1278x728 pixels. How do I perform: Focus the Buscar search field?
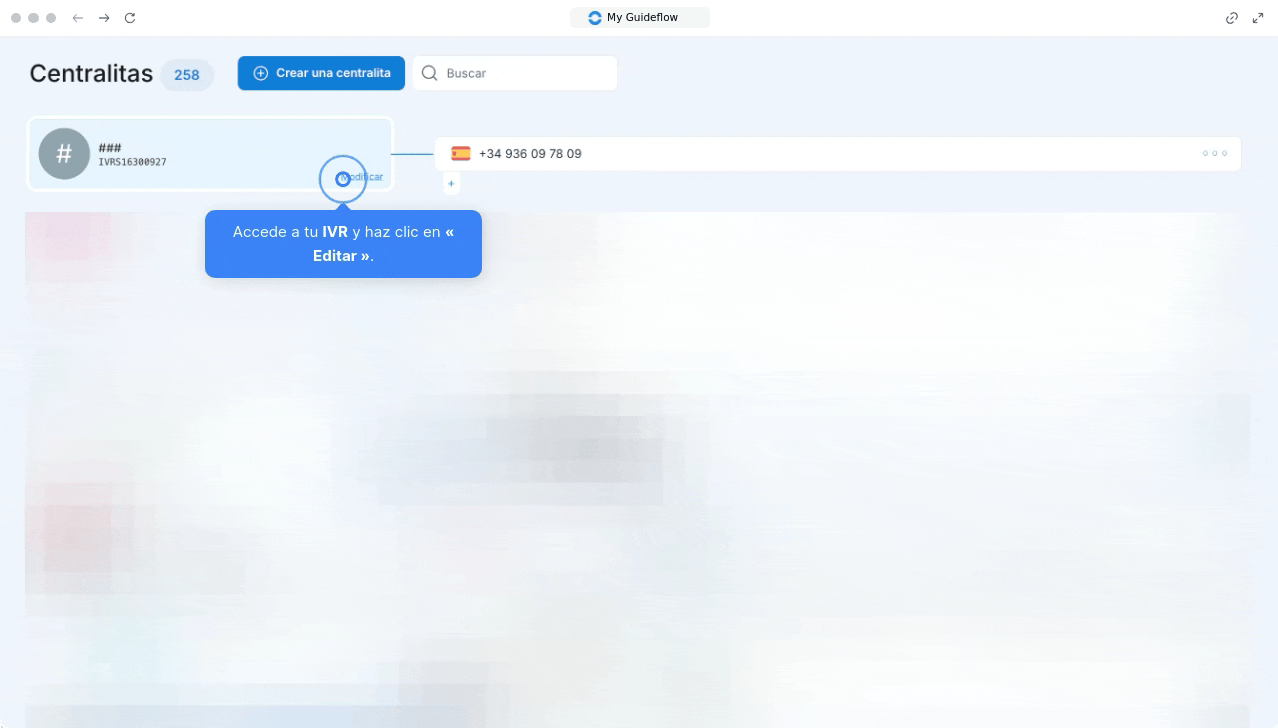(525, 73)
